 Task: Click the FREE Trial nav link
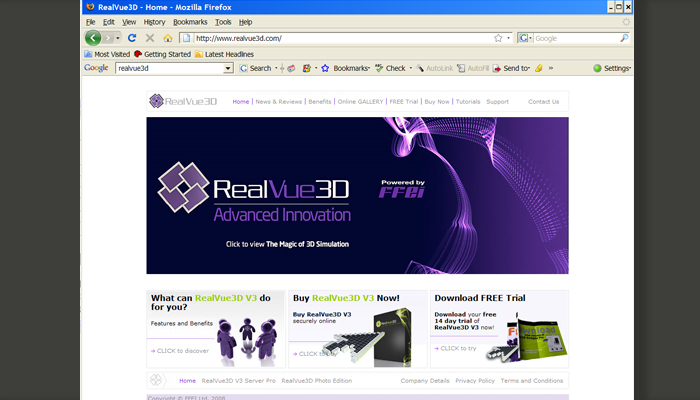coord(404,102)
